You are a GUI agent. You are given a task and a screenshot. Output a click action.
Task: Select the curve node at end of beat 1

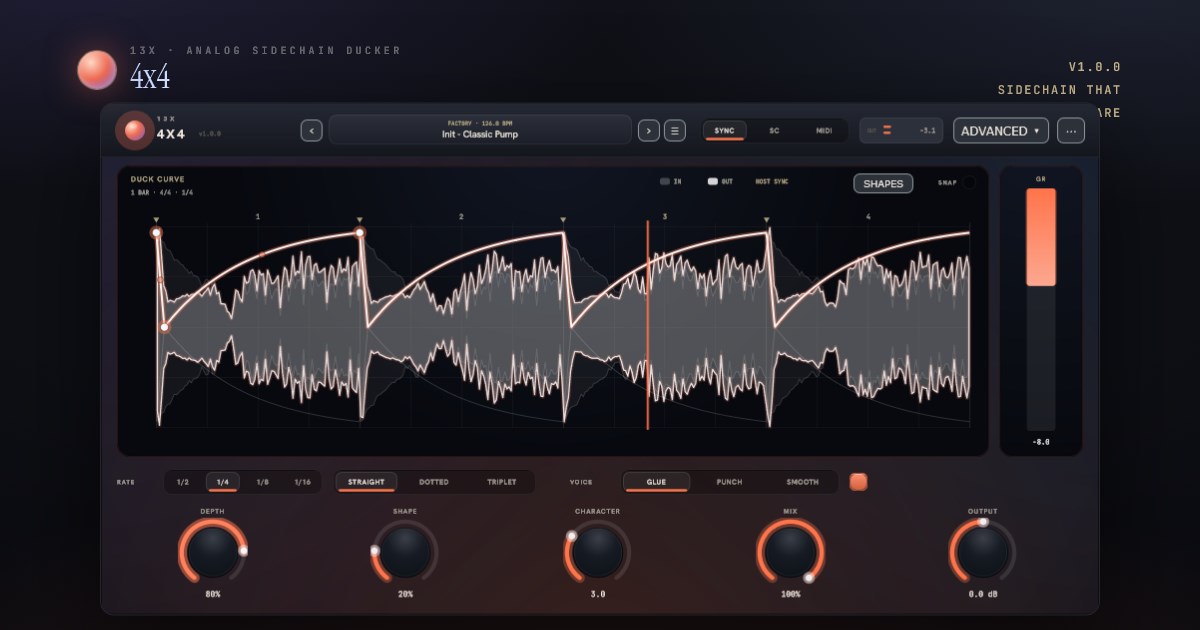360,233
